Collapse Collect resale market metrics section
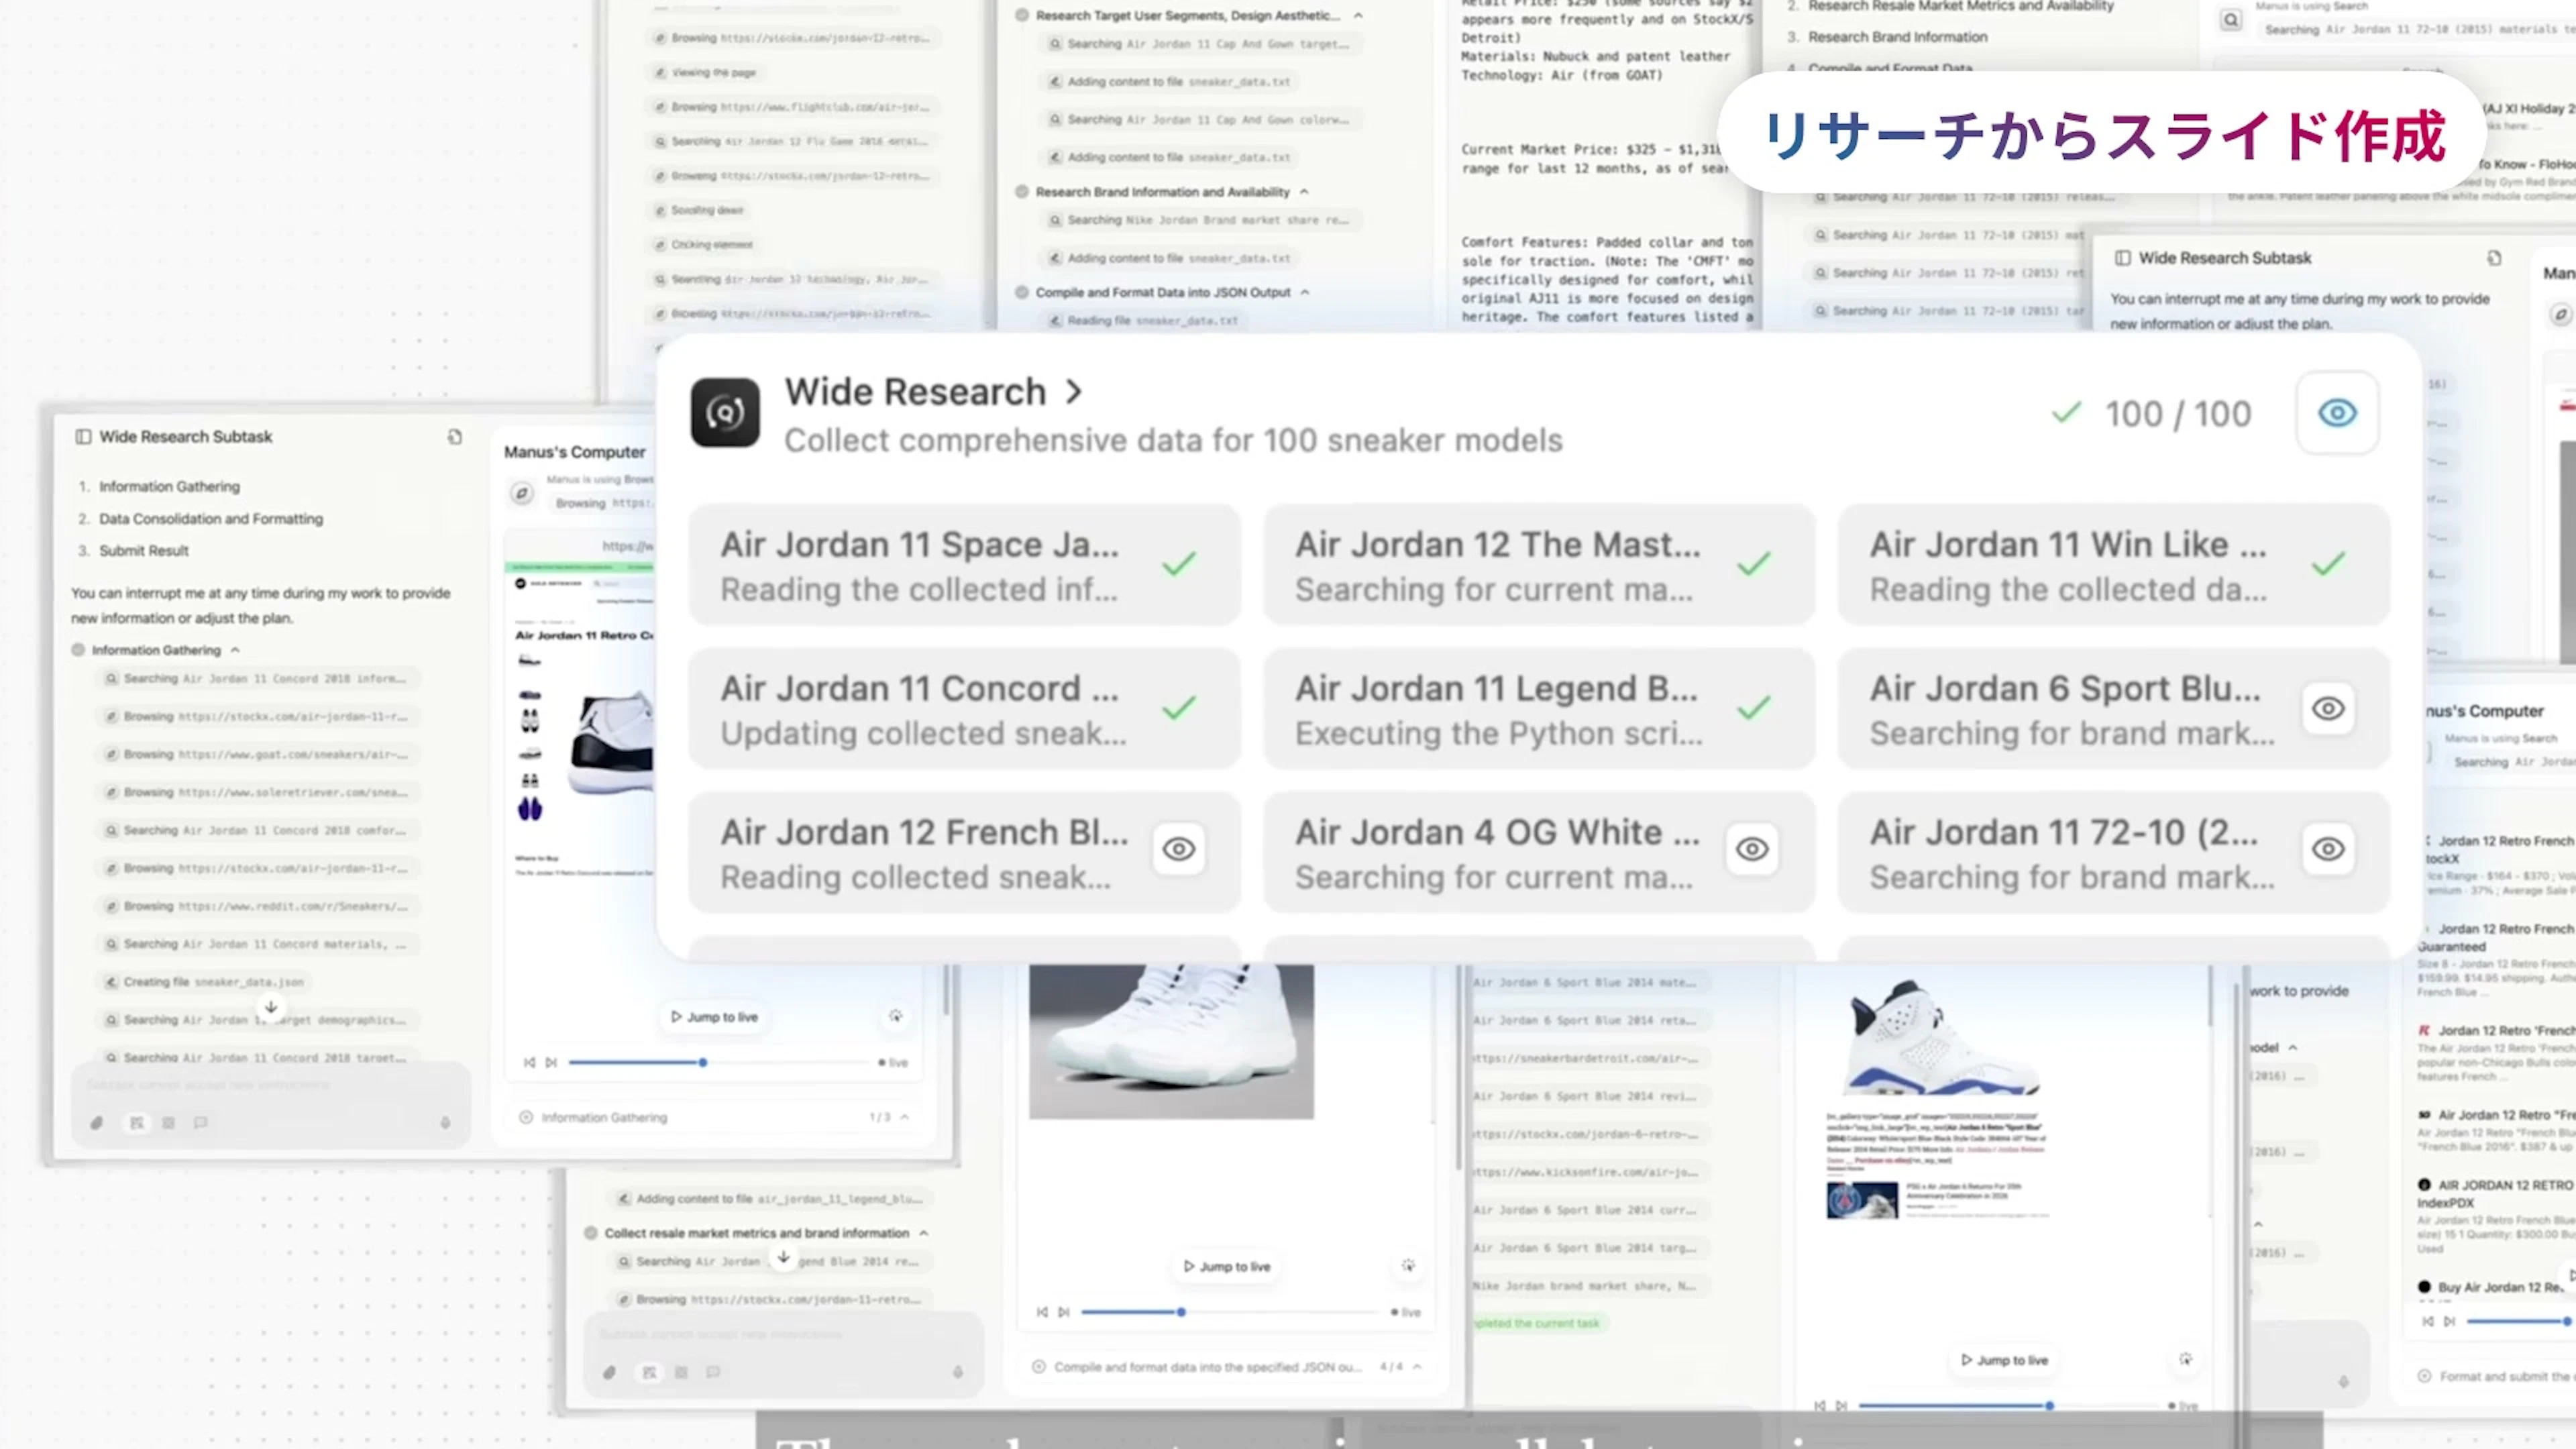 tap(924, 1233)
